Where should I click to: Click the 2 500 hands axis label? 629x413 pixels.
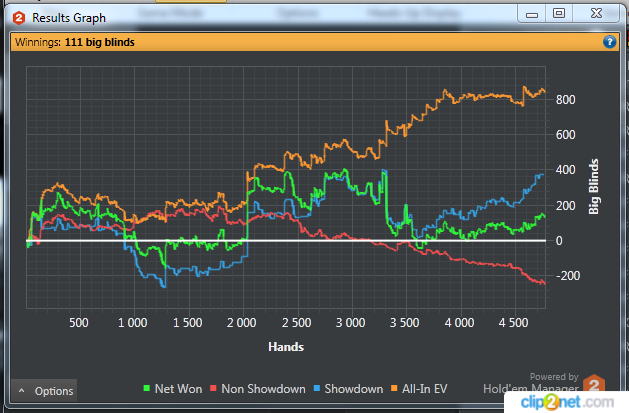click(296, 323)
